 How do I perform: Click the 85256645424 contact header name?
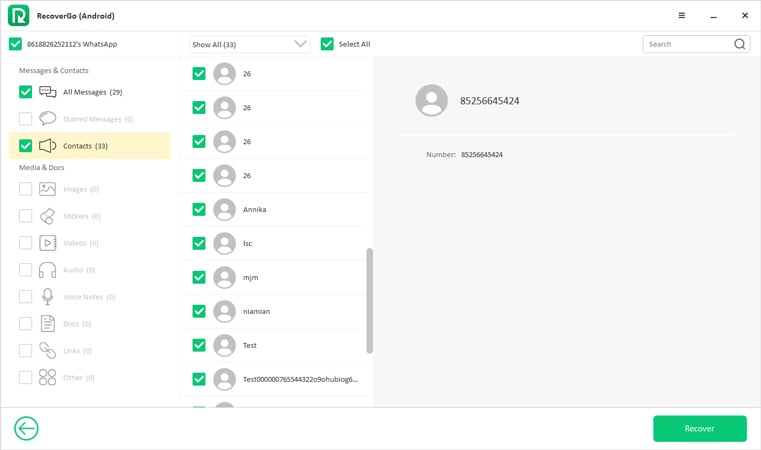[489, 101]
